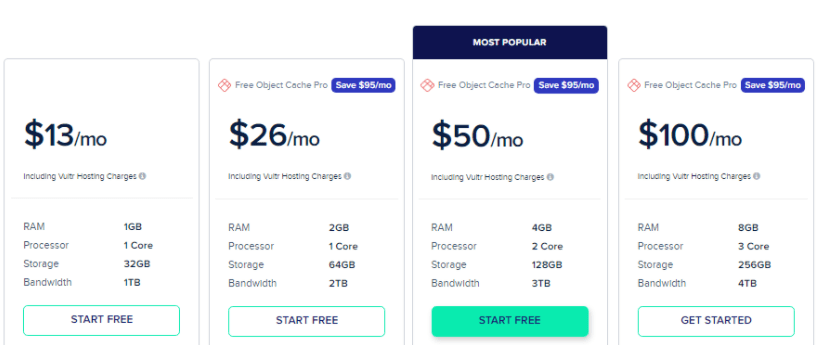The height and width of the screenshot is (363, 819).
Task: Click the $100/mo price heading
Action: (689, 135)
